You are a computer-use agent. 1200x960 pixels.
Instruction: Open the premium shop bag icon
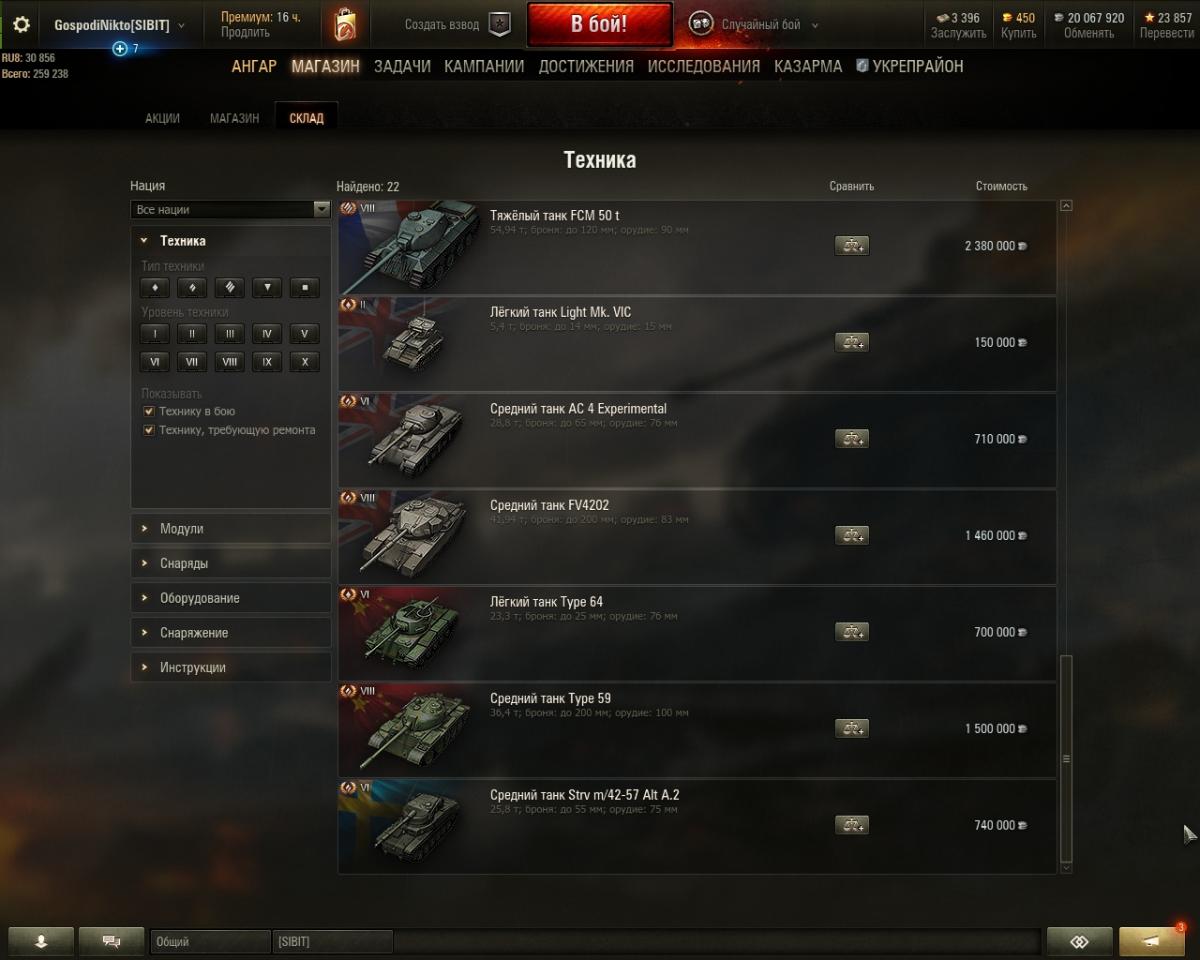click(x=345, y=25)
